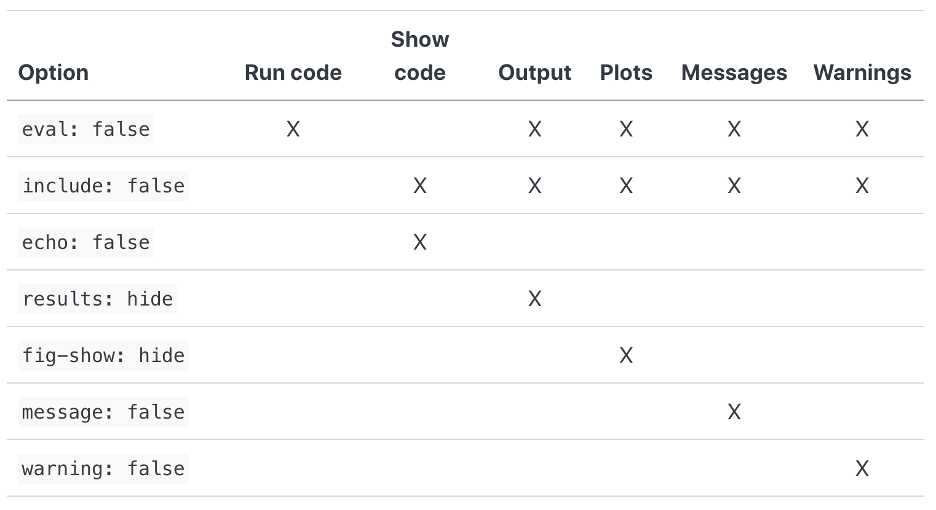Select the 'fig-show: hide' option cell
This screenshot has height=510, width=936.
click(x=103, y=355)
